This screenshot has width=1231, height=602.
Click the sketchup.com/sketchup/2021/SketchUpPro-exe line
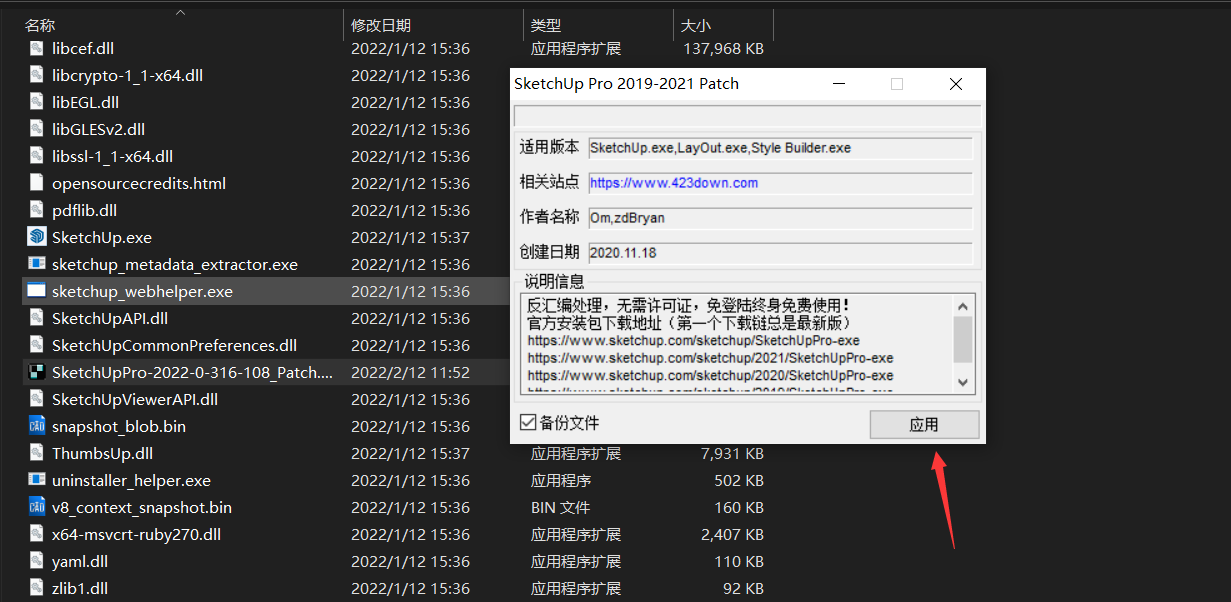[710, 358]
